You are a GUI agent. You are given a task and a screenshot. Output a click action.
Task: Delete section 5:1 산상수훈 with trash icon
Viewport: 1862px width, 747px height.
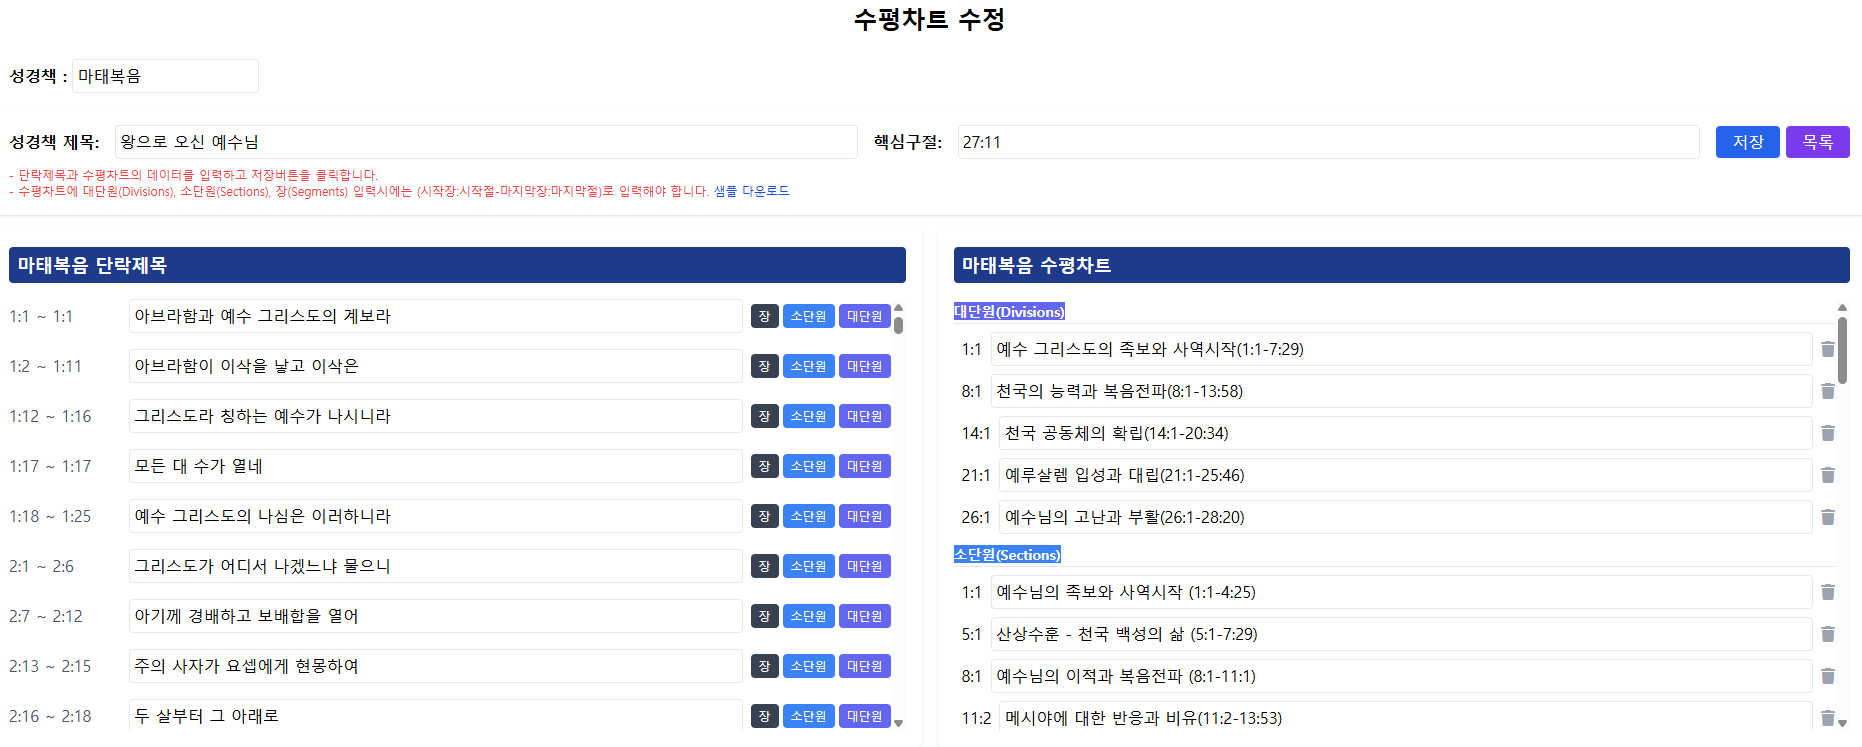[x=1827, y=634]
